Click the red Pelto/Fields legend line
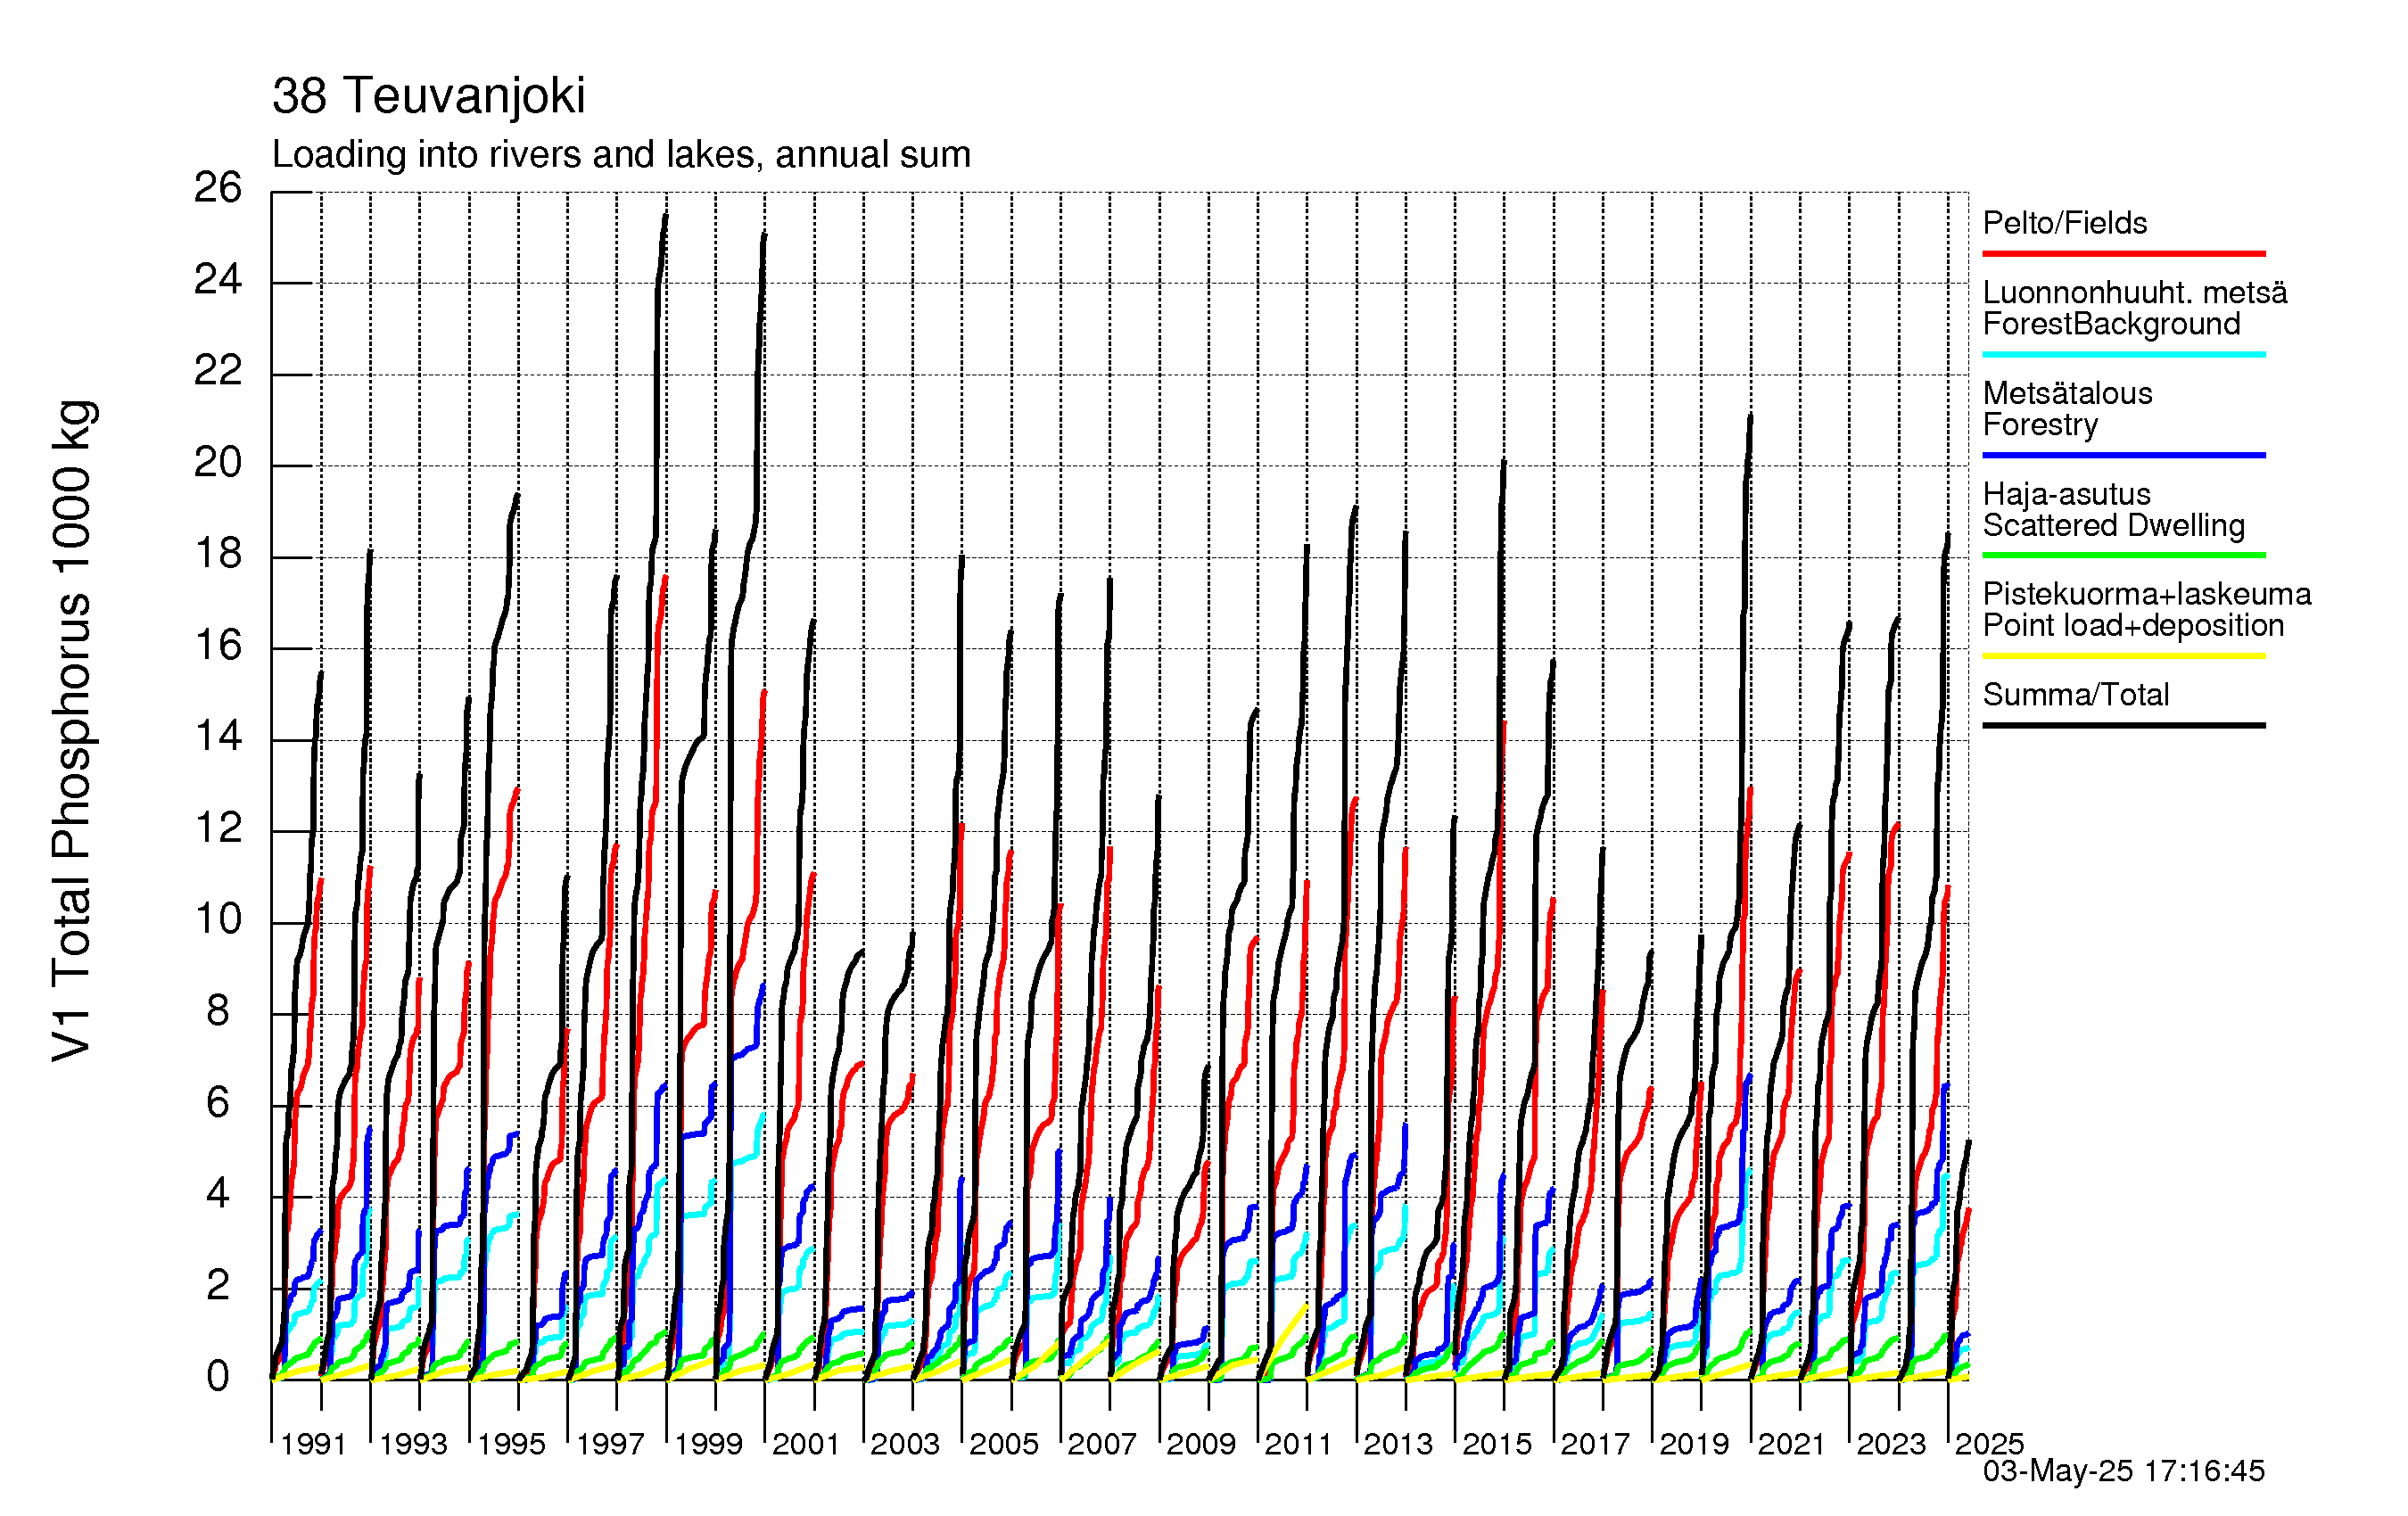The image size is (2408, 1516). click(2124, 254)
